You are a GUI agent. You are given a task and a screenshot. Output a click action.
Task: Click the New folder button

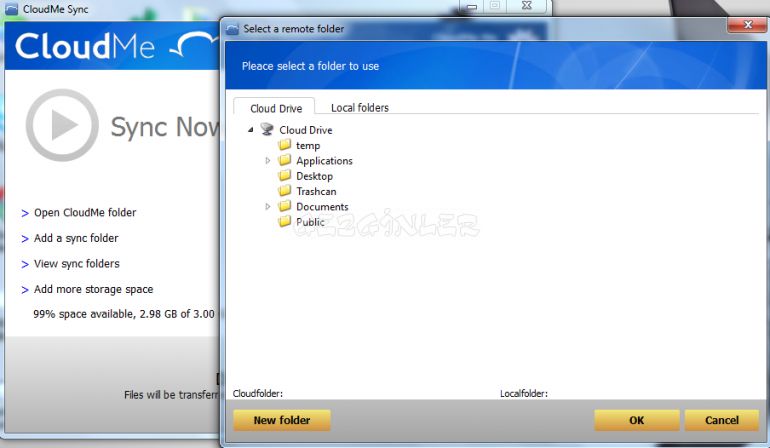pos(281,420)
